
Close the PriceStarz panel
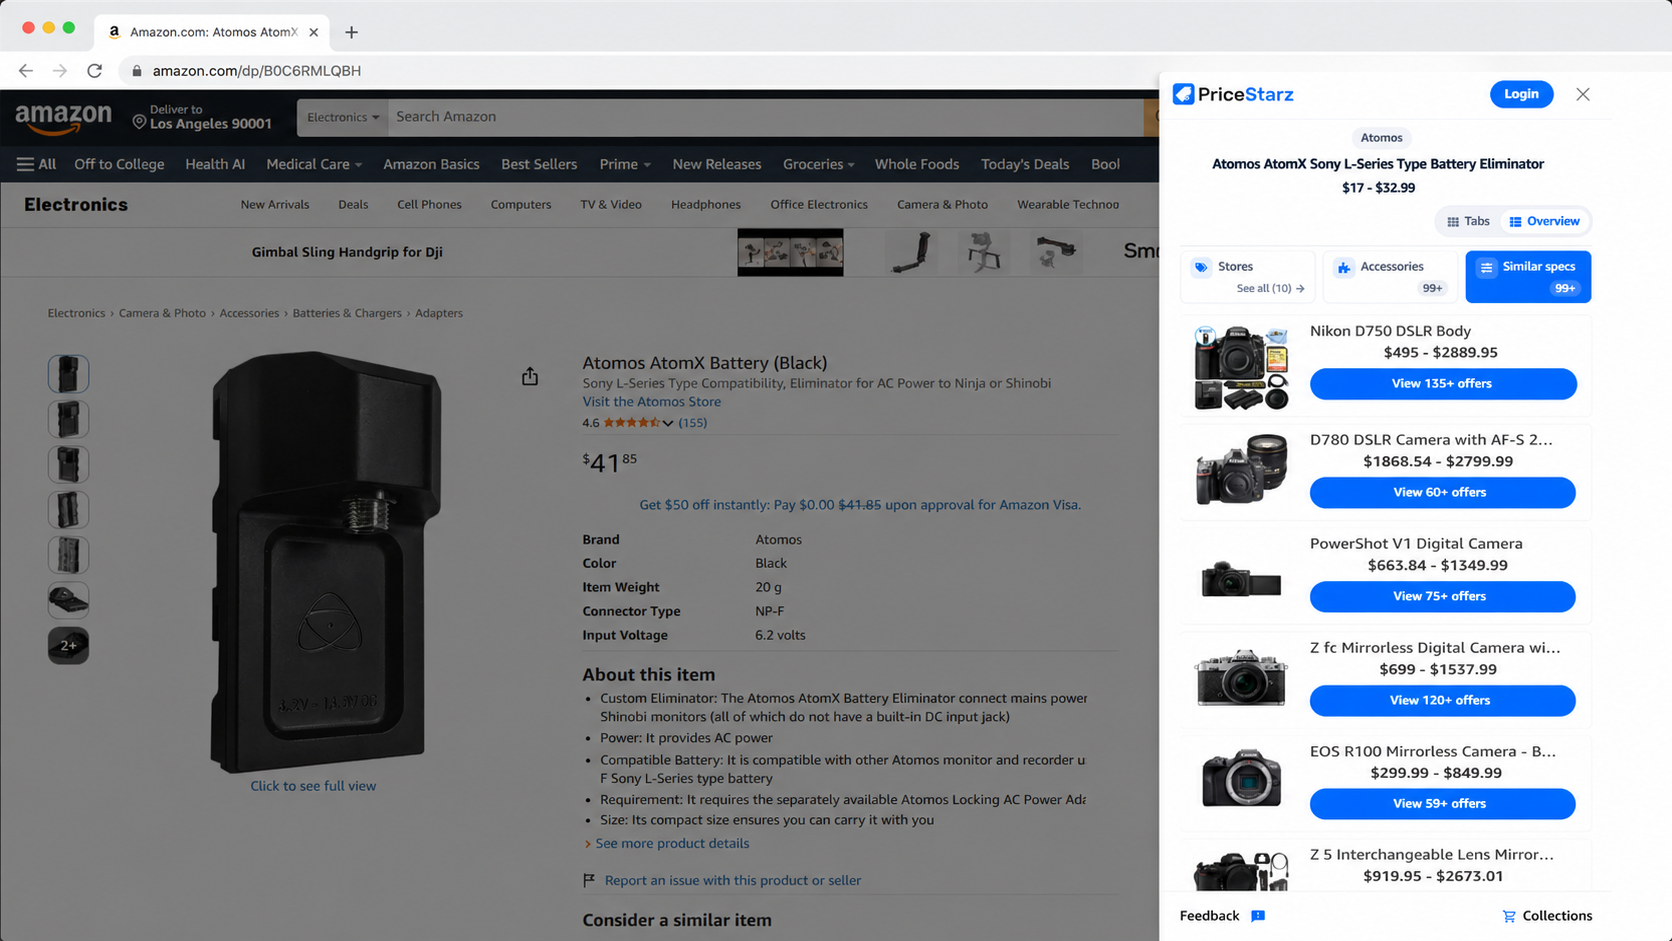[1583, 94]
